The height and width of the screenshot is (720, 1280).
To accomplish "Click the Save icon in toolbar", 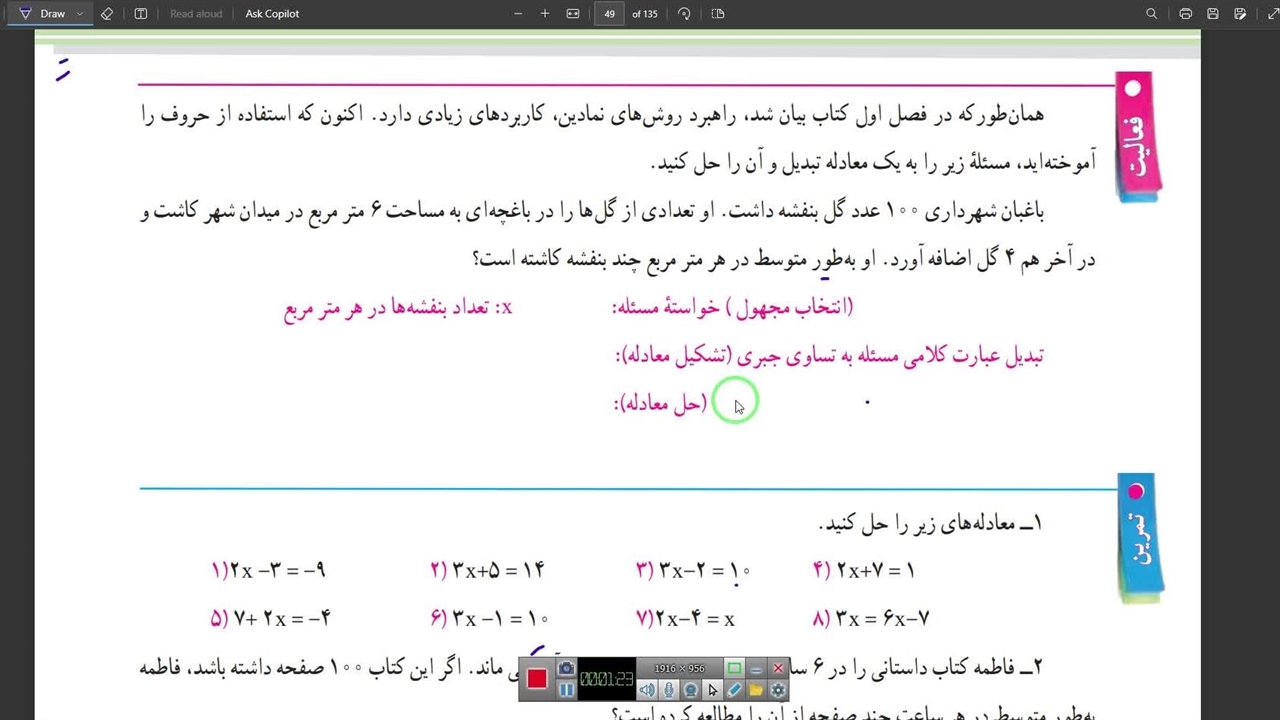I will coord(1213,14).
